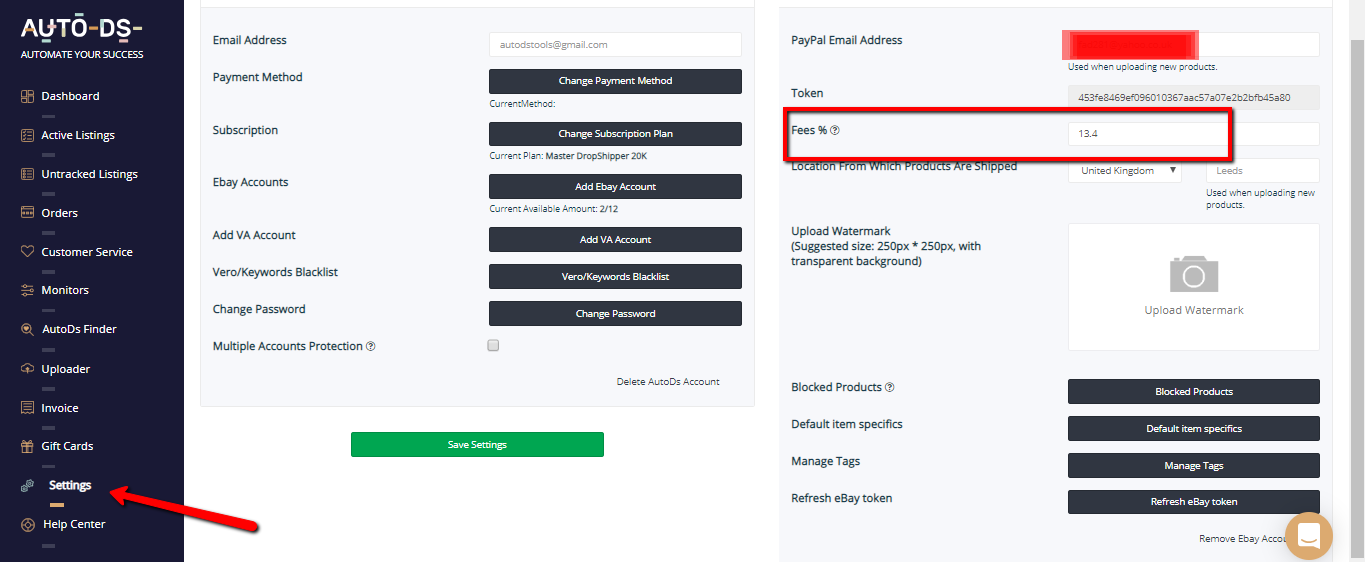Click the Customer Service heart icon
This screenshot has width=1365, height=562.
[28, 252]
